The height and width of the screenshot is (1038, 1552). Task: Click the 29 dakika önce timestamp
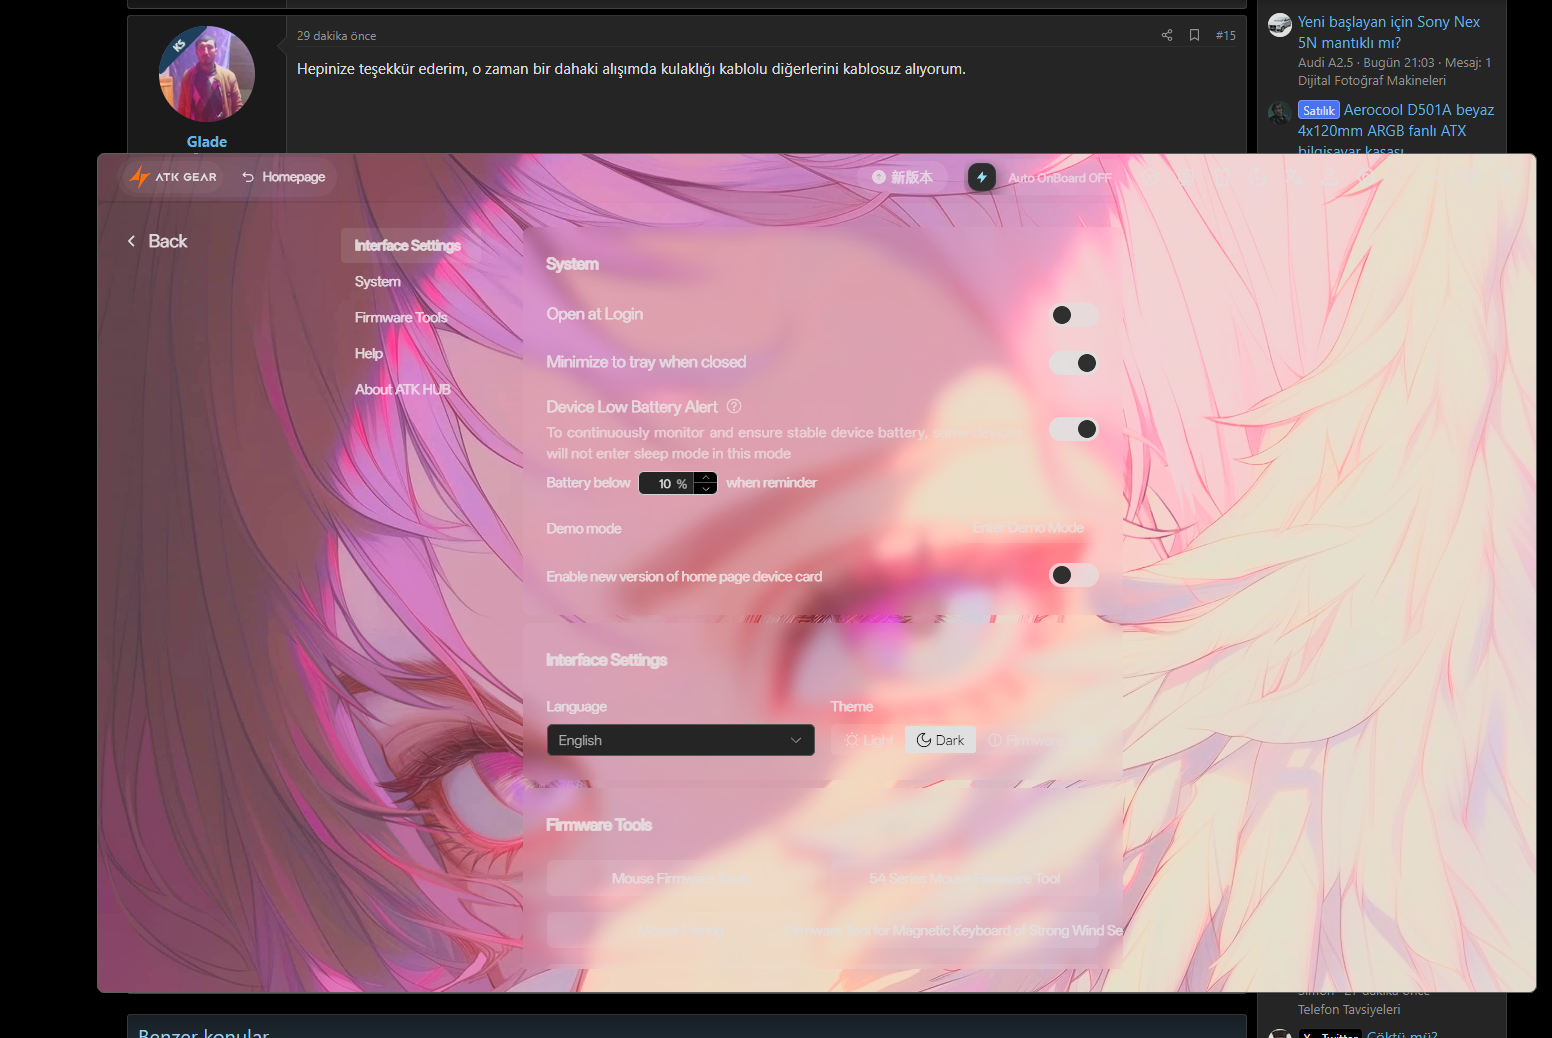click(x=337, y=36)
